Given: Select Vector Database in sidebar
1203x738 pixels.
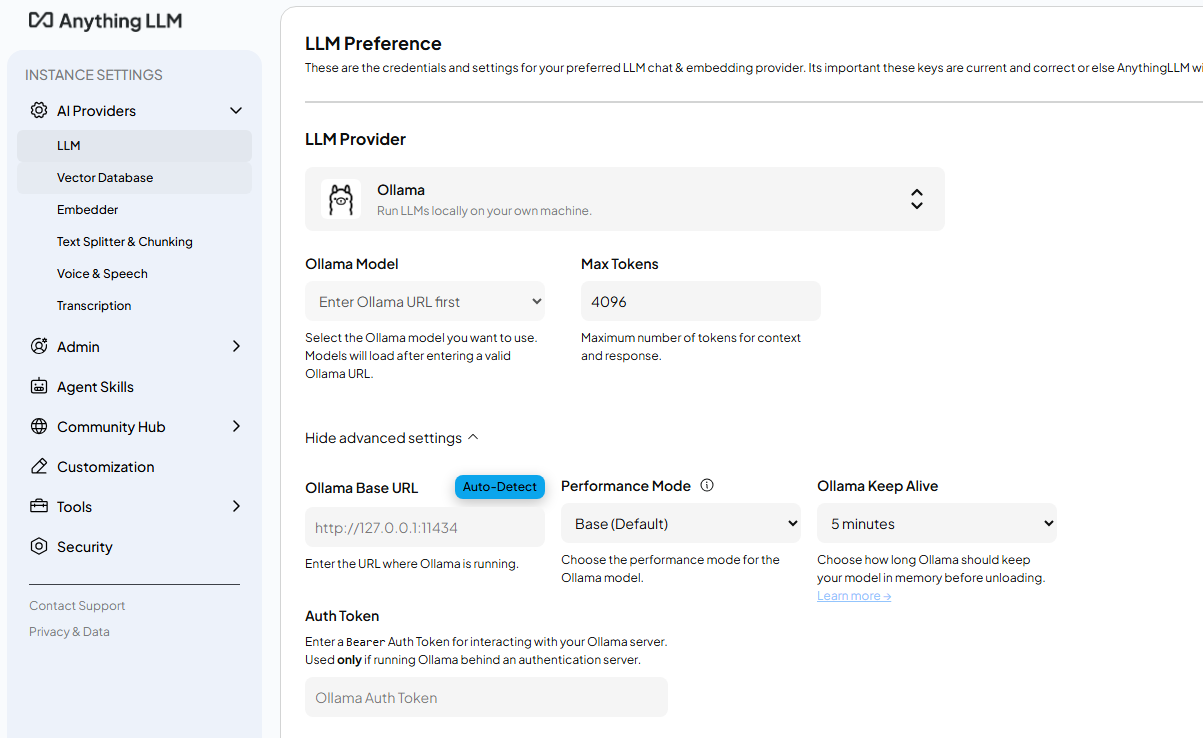Looking at the screenshot, I should (x=134, y=178).
